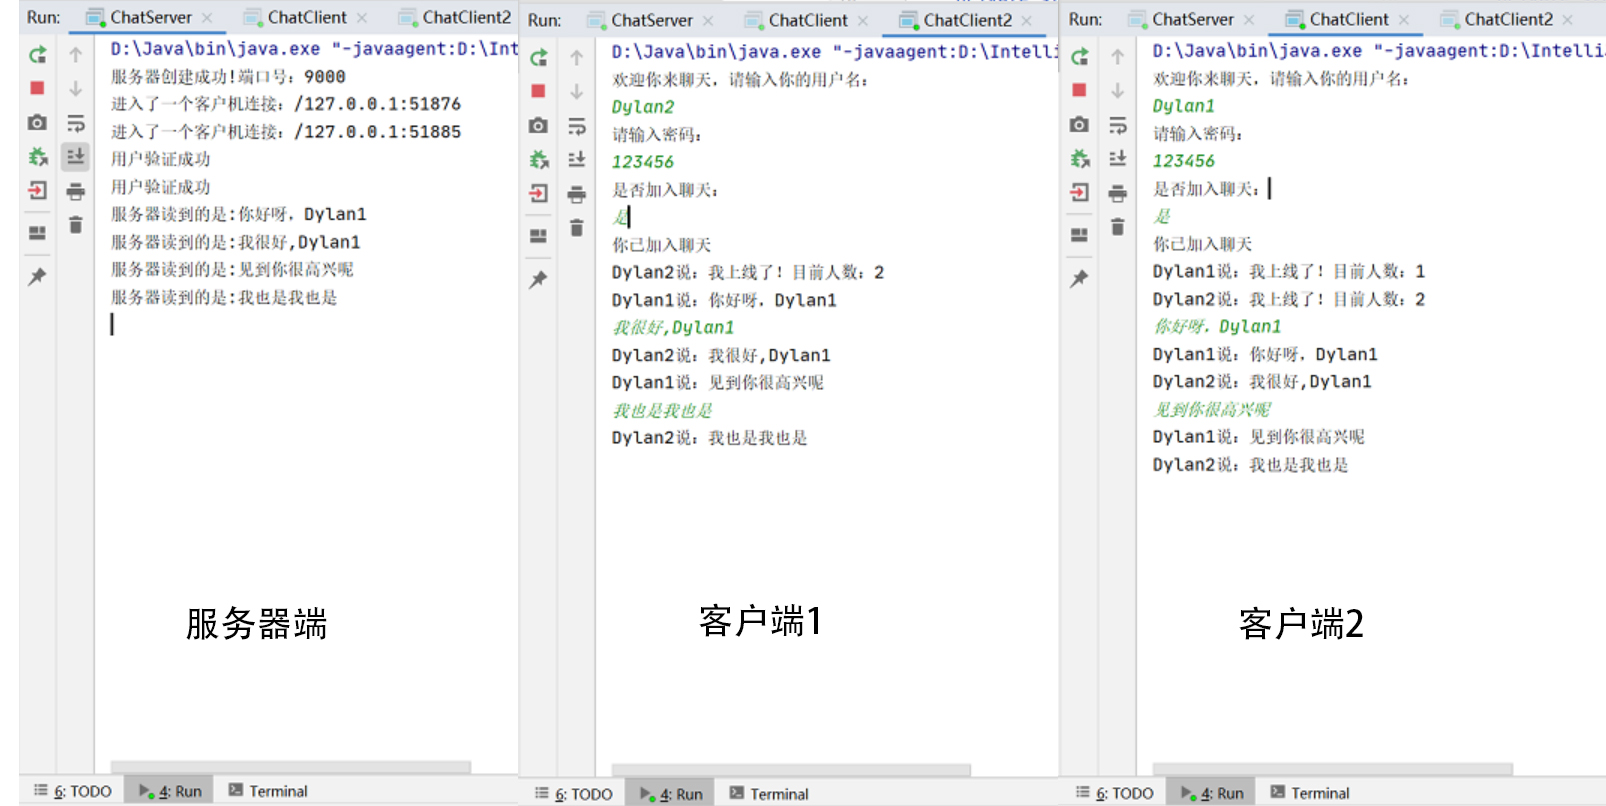Restore layout icon in the 客户端1 panel
This screenshot has width=1606, height=806.
pos(538,236)
